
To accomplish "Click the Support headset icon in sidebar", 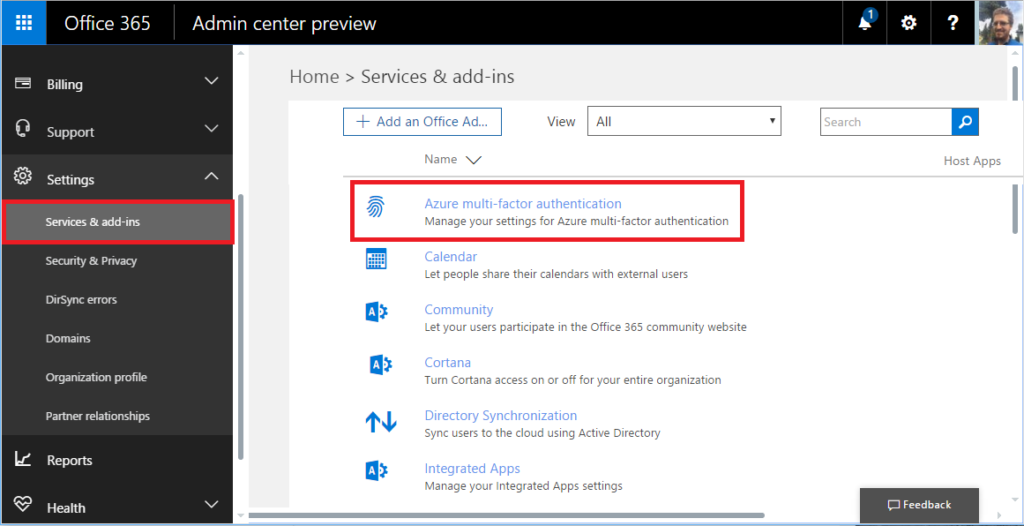I will coord(23,129).
